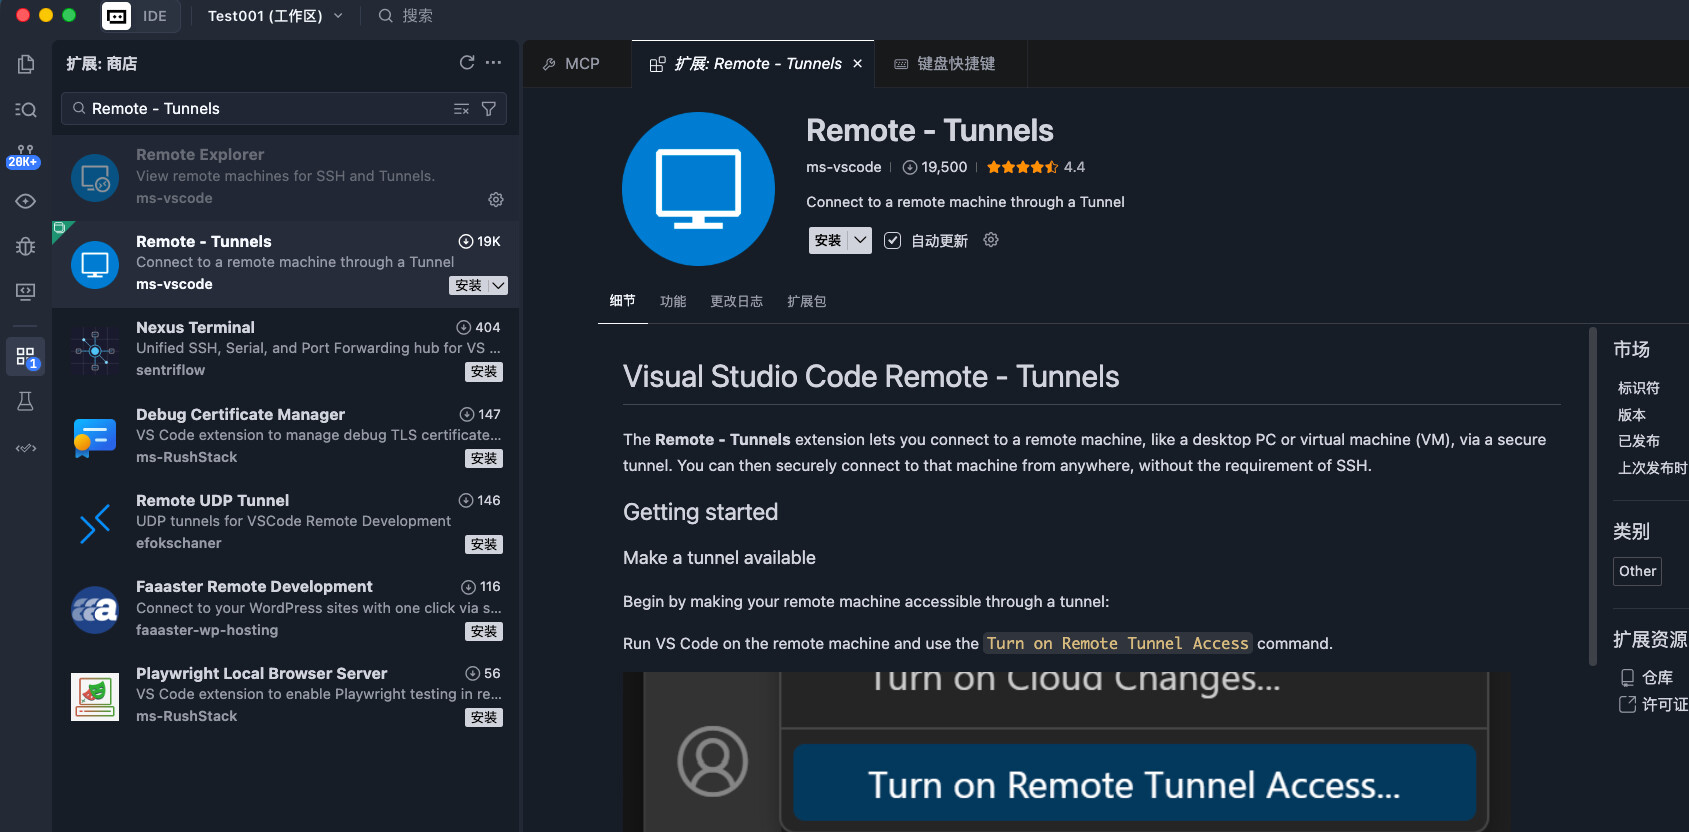This screenshot has height=832, width=1689.
Task: Select the Remote Explorer title in results
Action: 200,154
